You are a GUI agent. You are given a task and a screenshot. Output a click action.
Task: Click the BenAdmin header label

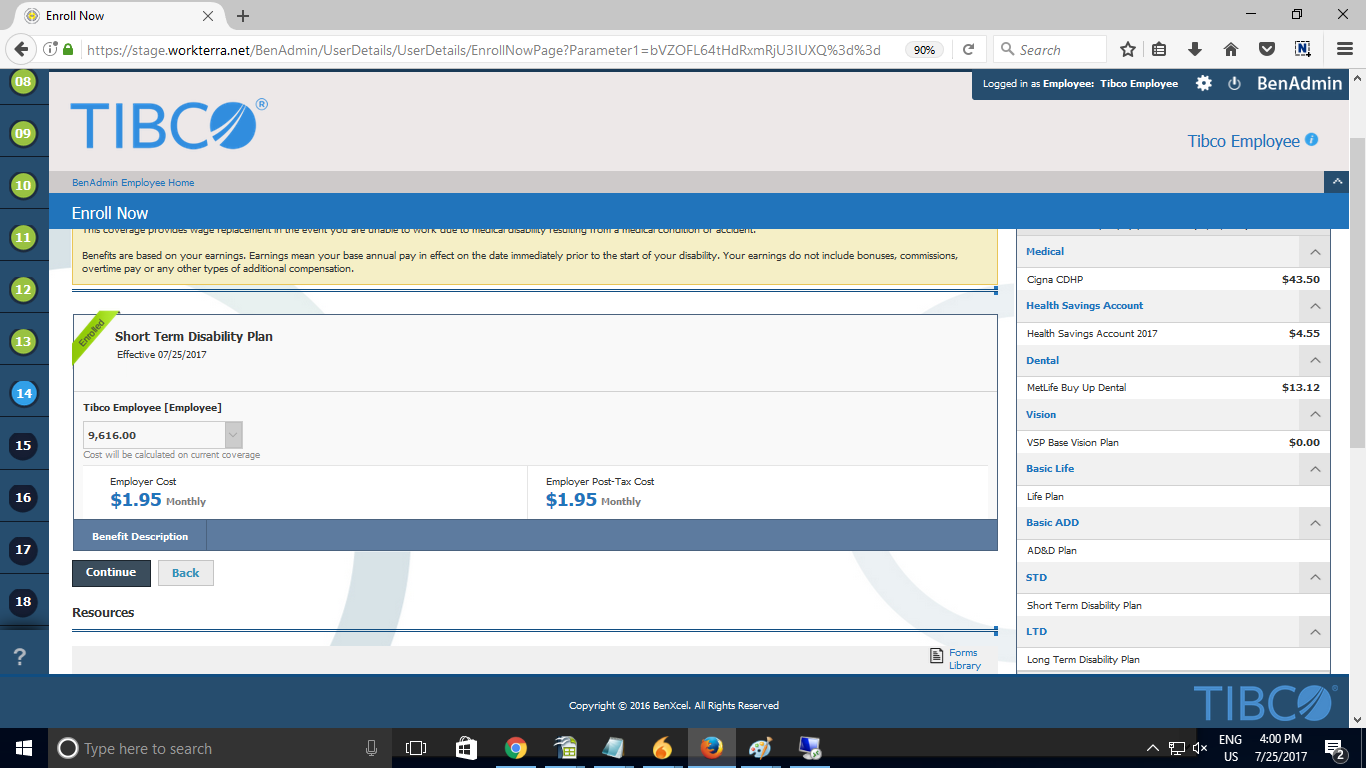point(1299,84)
